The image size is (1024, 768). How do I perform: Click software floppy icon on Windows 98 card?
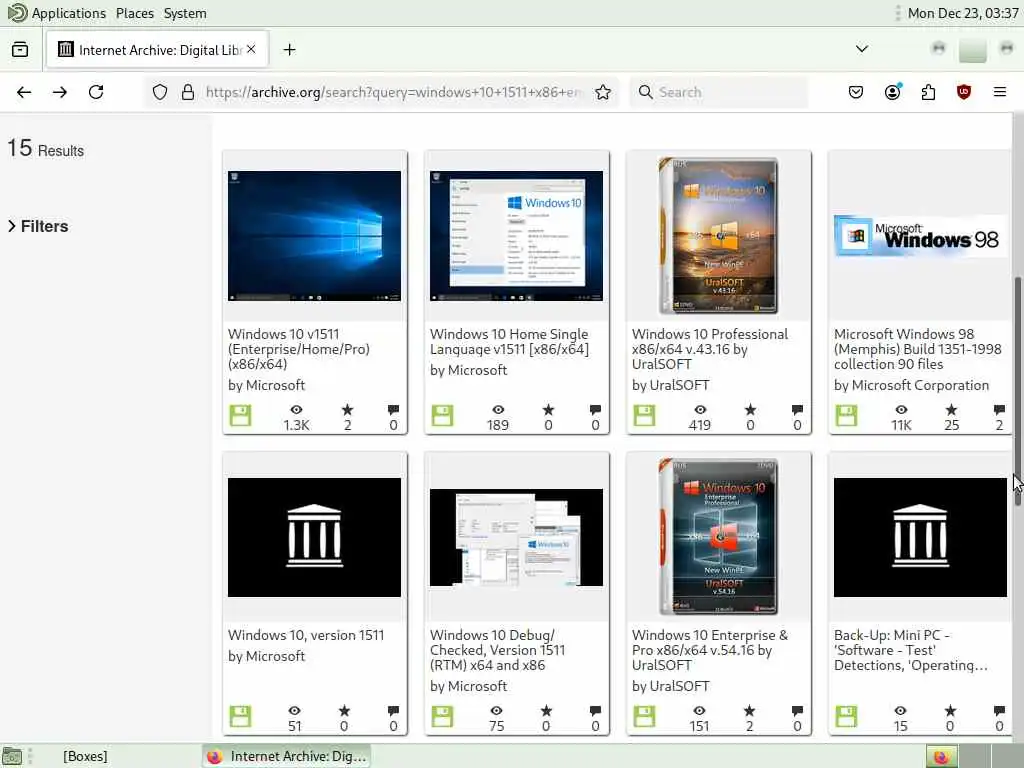846,415
